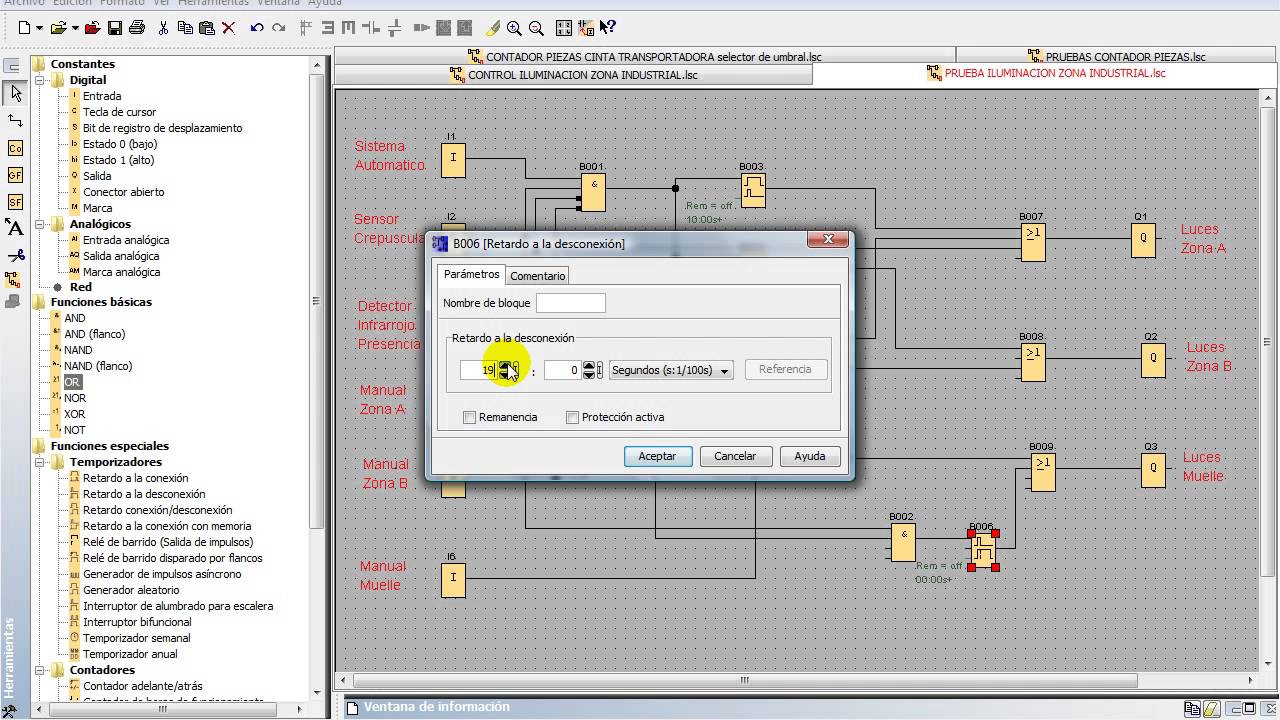Click the seconds value field showing 19
The width and height of the screenshot is (1280, 720).
[478, 370]
